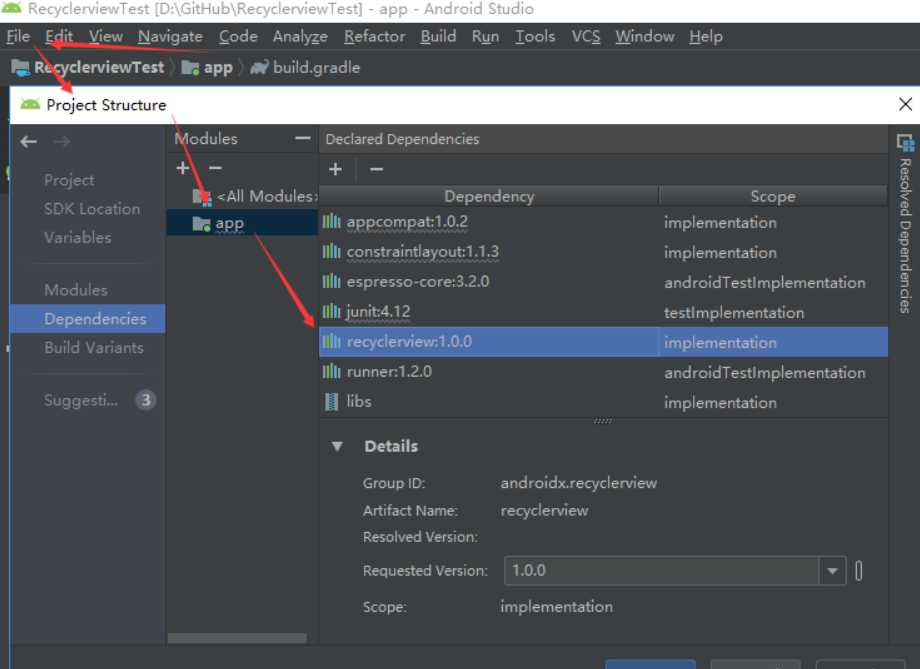Open the Help menu

pyautogui.click(x=706, y=36)
